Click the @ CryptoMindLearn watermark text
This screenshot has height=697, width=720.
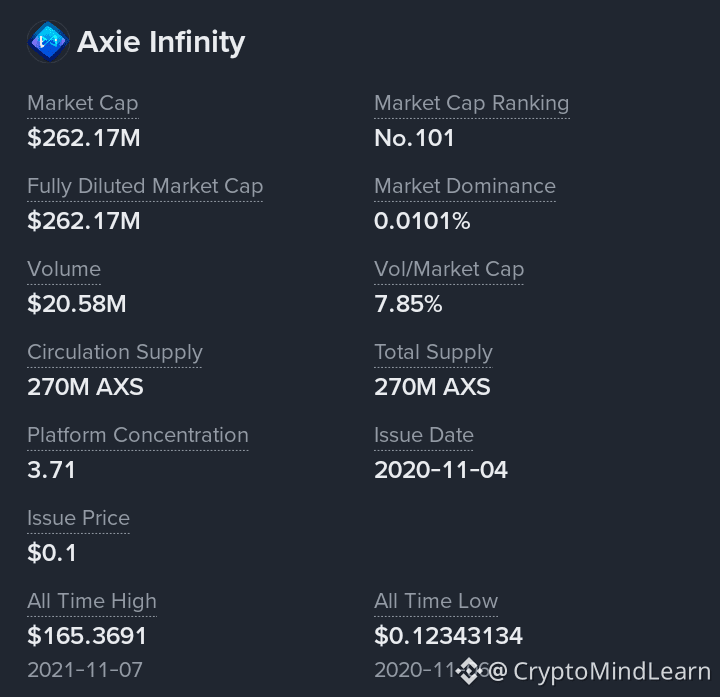click(x=599, y=671)
